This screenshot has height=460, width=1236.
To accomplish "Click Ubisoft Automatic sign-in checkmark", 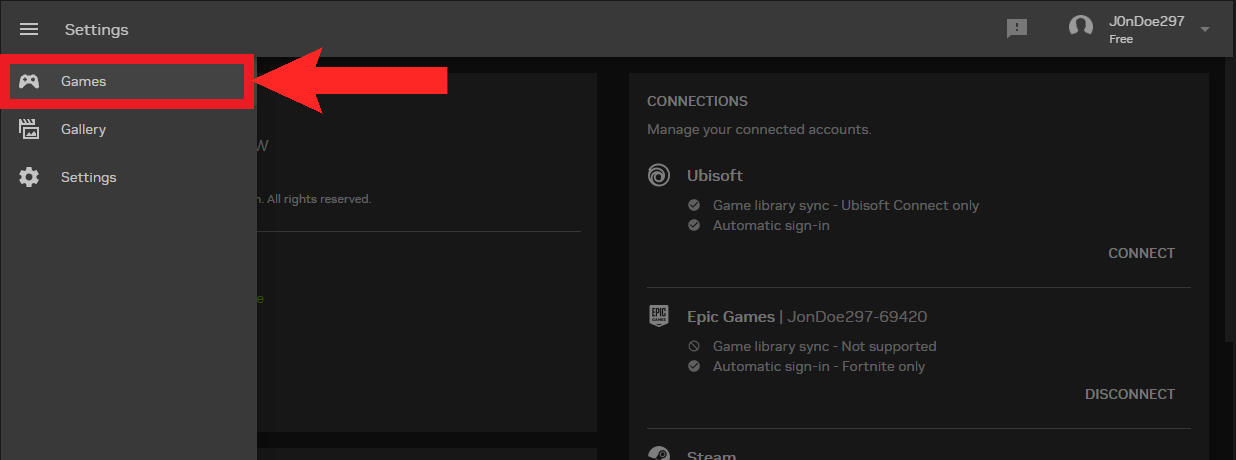I will [x=694, y=225].
